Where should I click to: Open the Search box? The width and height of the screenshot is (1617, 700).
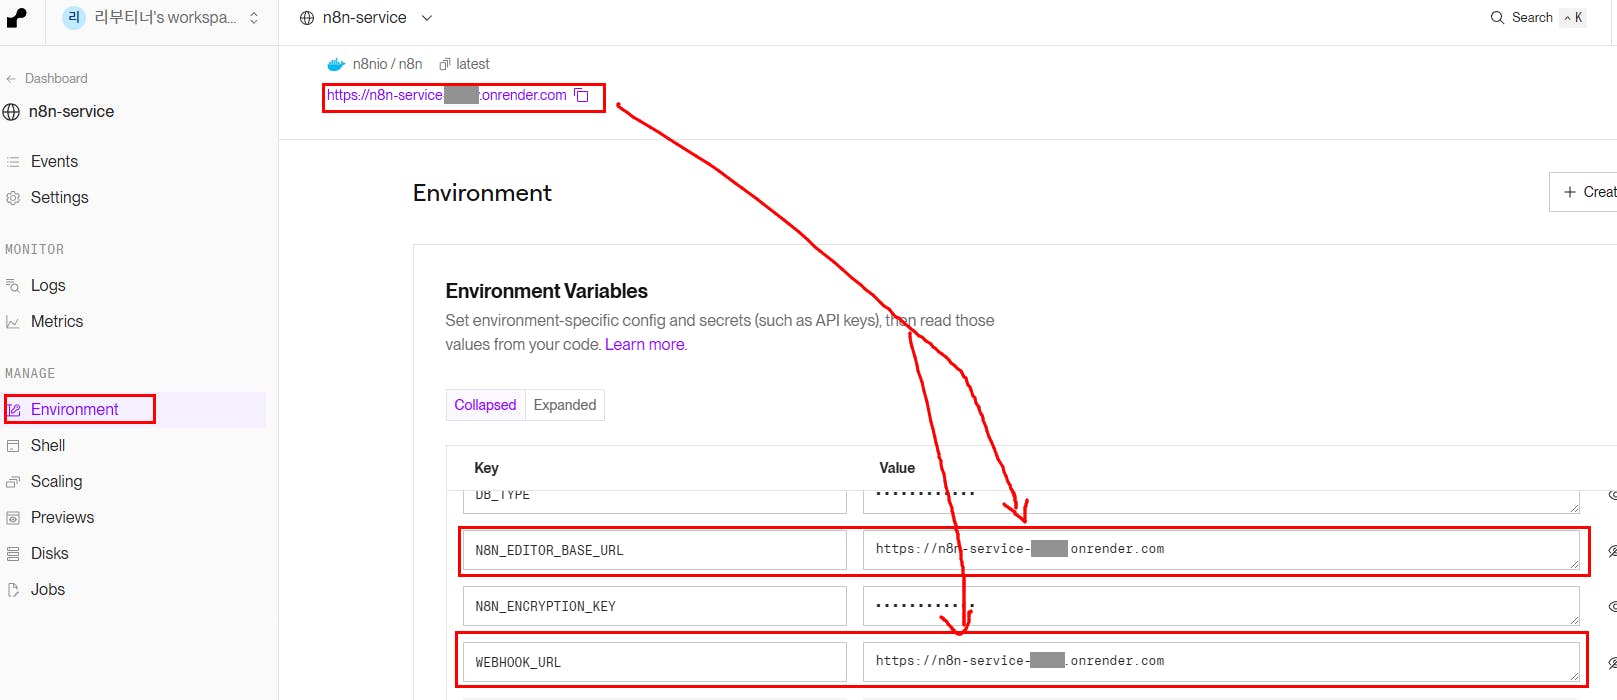pos(1537,17)
